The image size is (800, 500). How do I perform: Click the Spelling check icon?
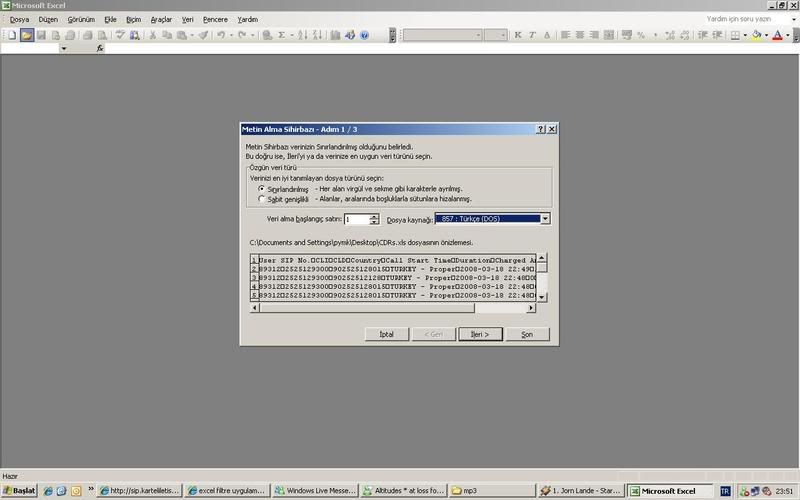tap(120, 35)
